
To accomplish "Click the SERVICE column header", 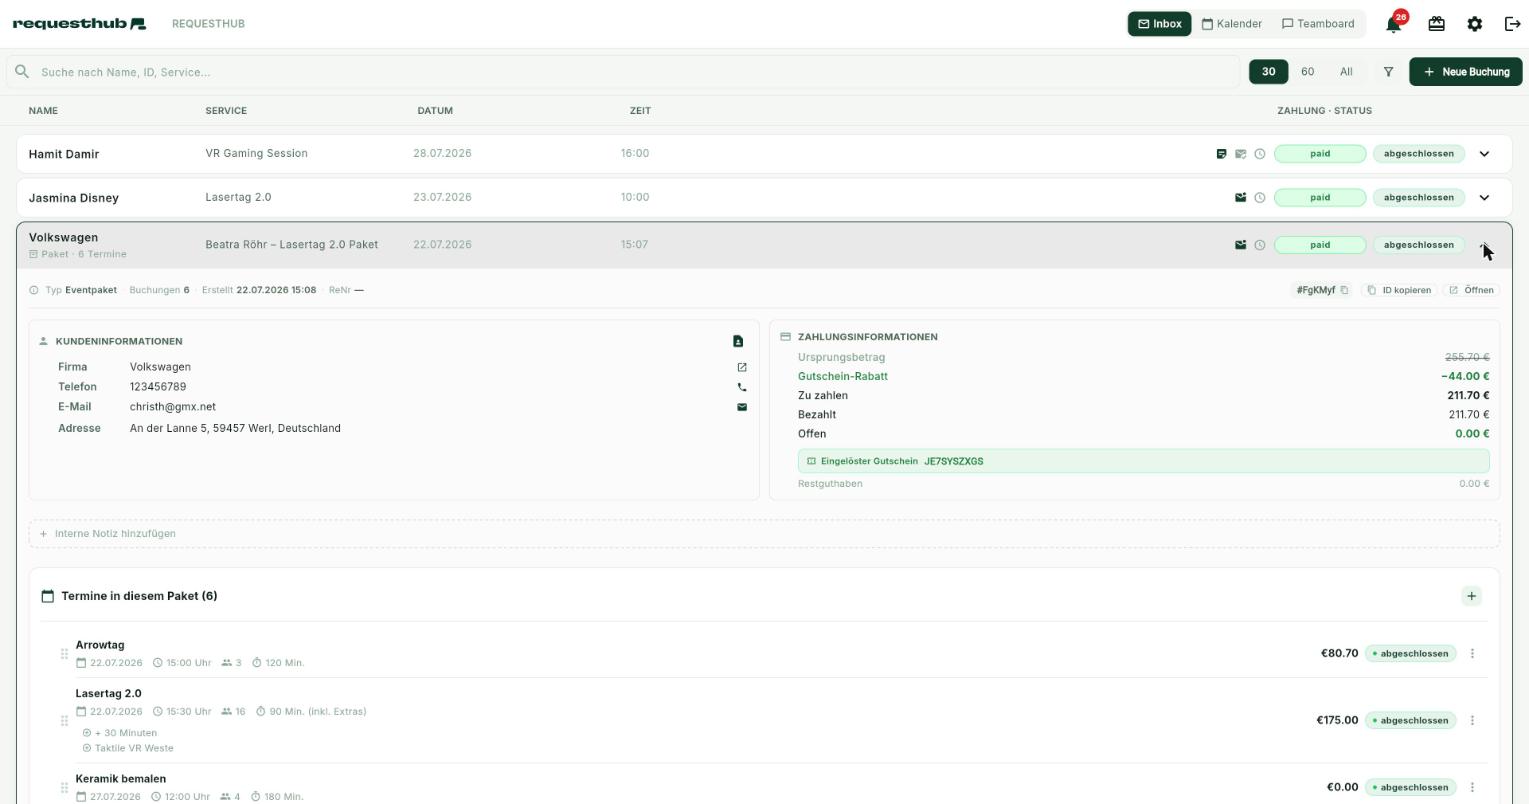I will click(x=226, y=111).
